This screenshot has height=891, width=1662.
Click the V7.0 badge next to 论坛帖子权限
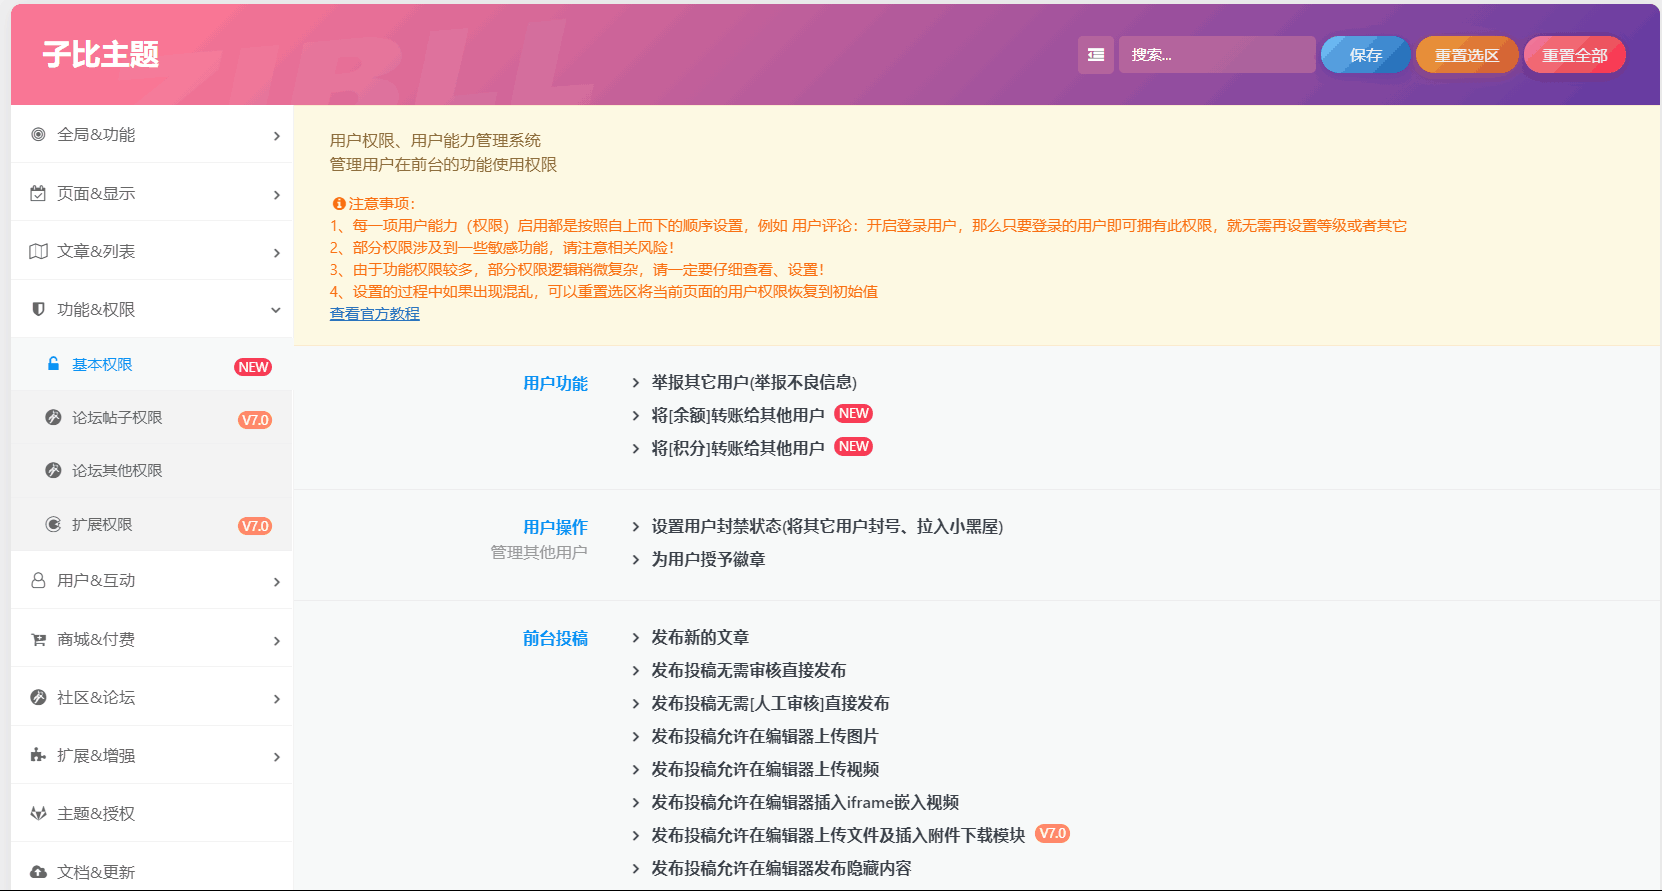pyautogui.click(x=255, y=420)
